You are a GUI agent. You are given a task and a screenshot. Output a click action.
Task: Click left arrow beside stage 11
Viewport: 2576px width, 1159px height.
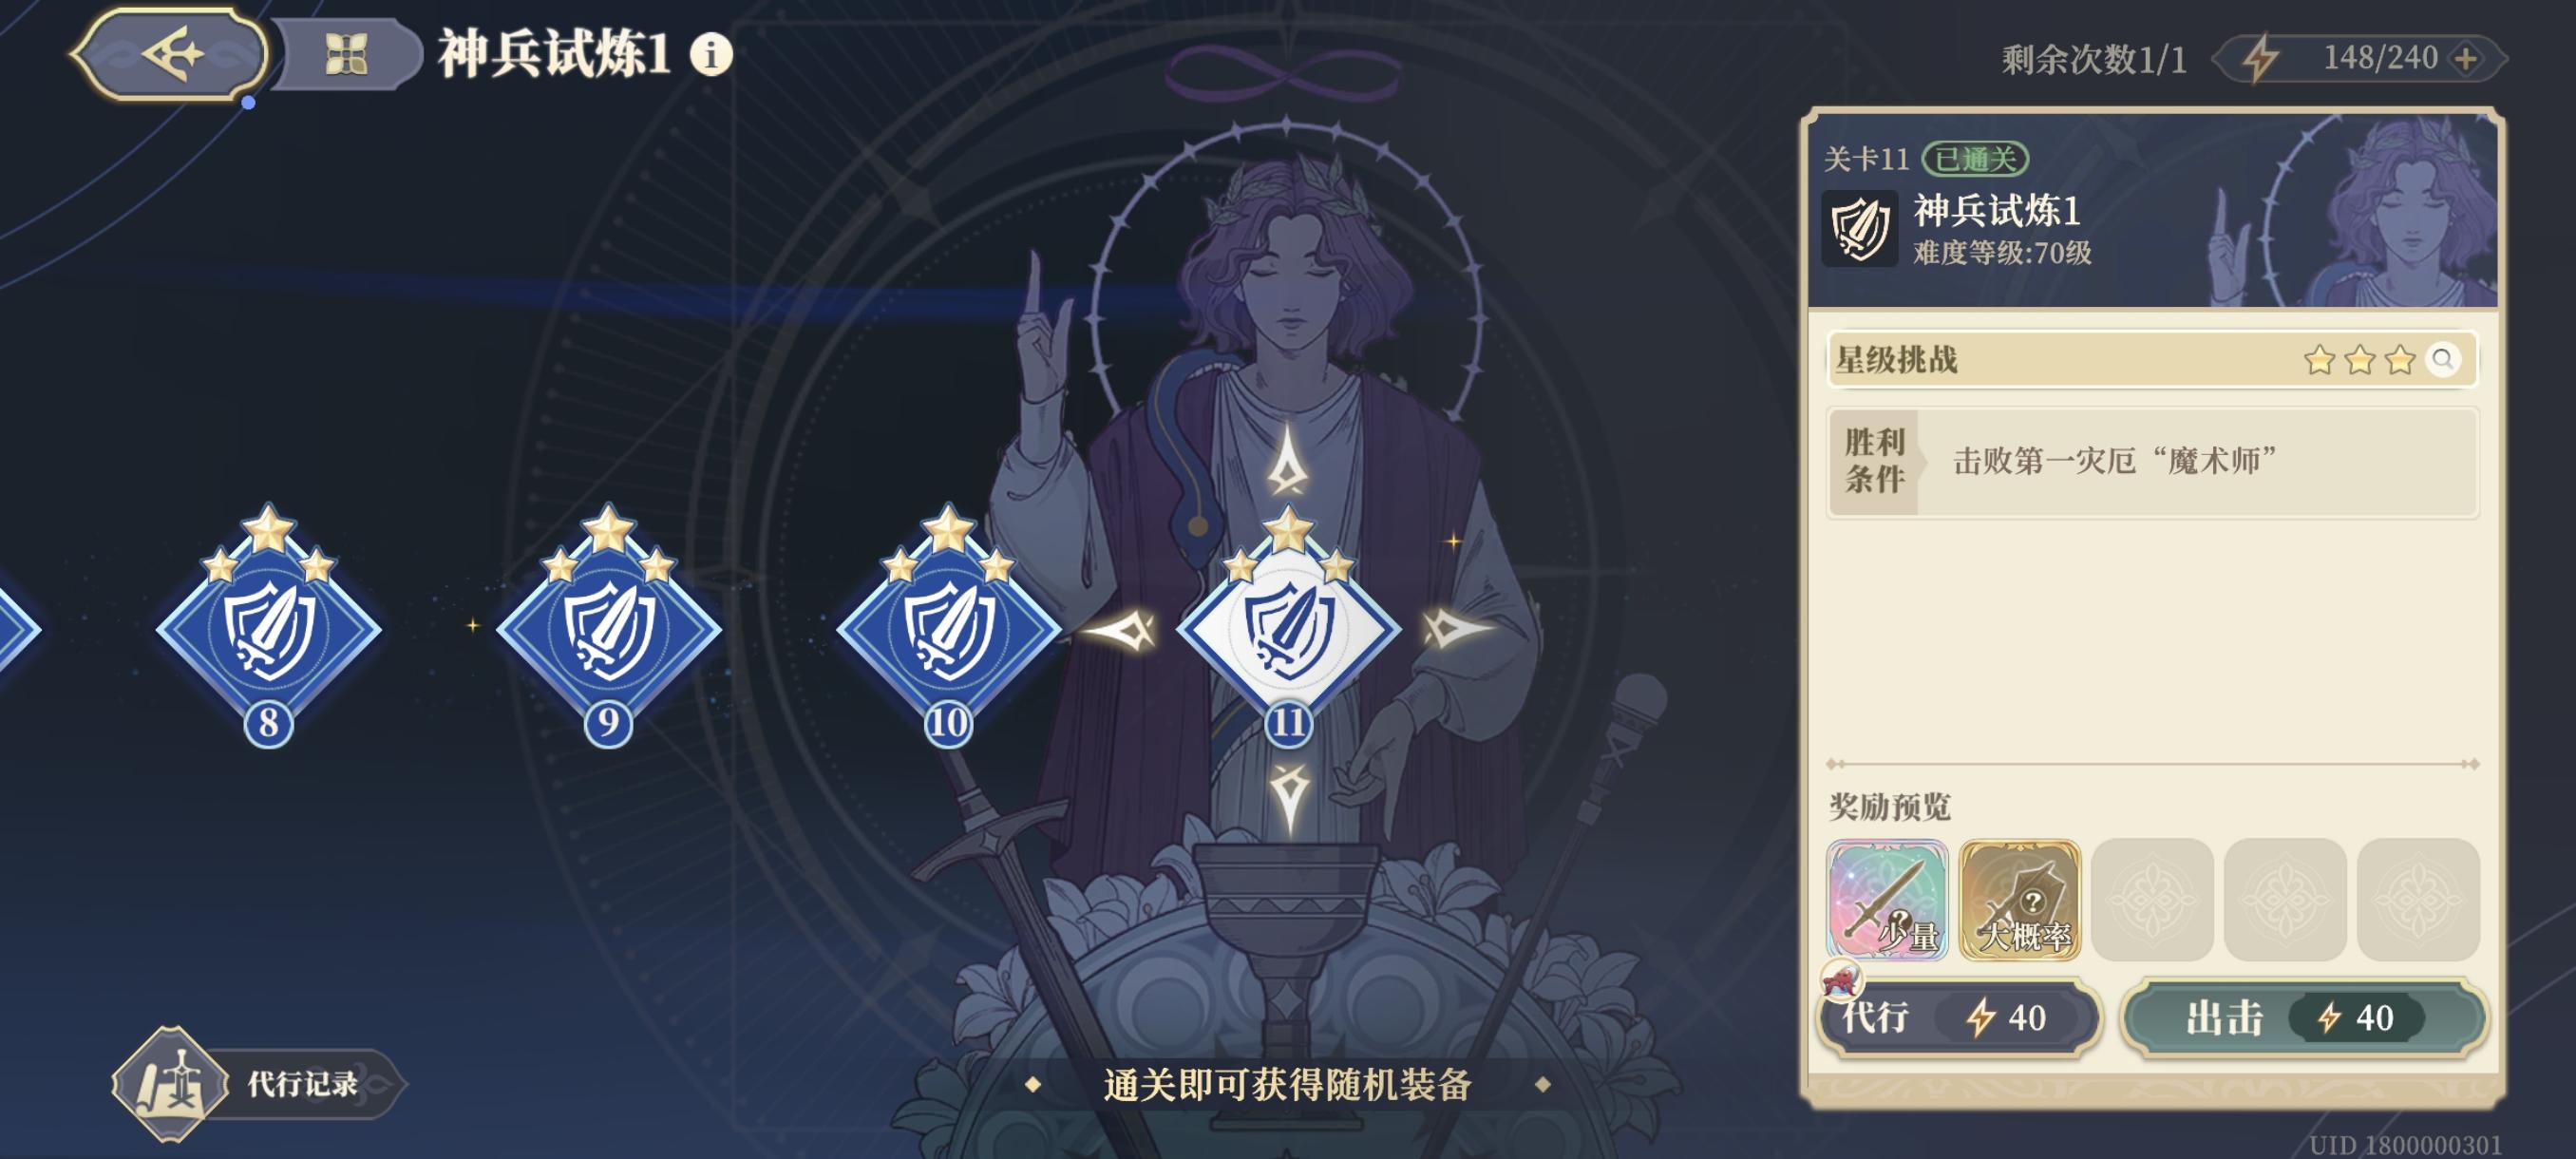coord(1122,629)
